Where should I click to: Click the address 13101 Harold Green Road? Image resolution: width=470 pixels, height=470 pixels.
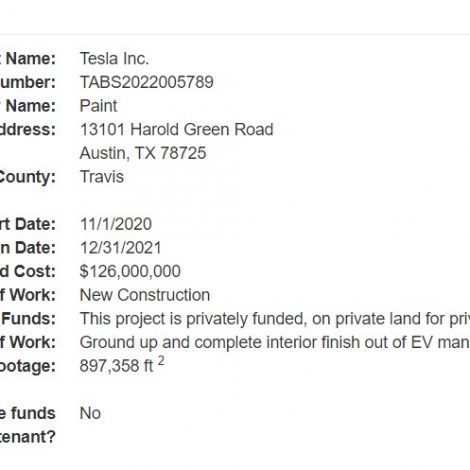pos(177,130)
